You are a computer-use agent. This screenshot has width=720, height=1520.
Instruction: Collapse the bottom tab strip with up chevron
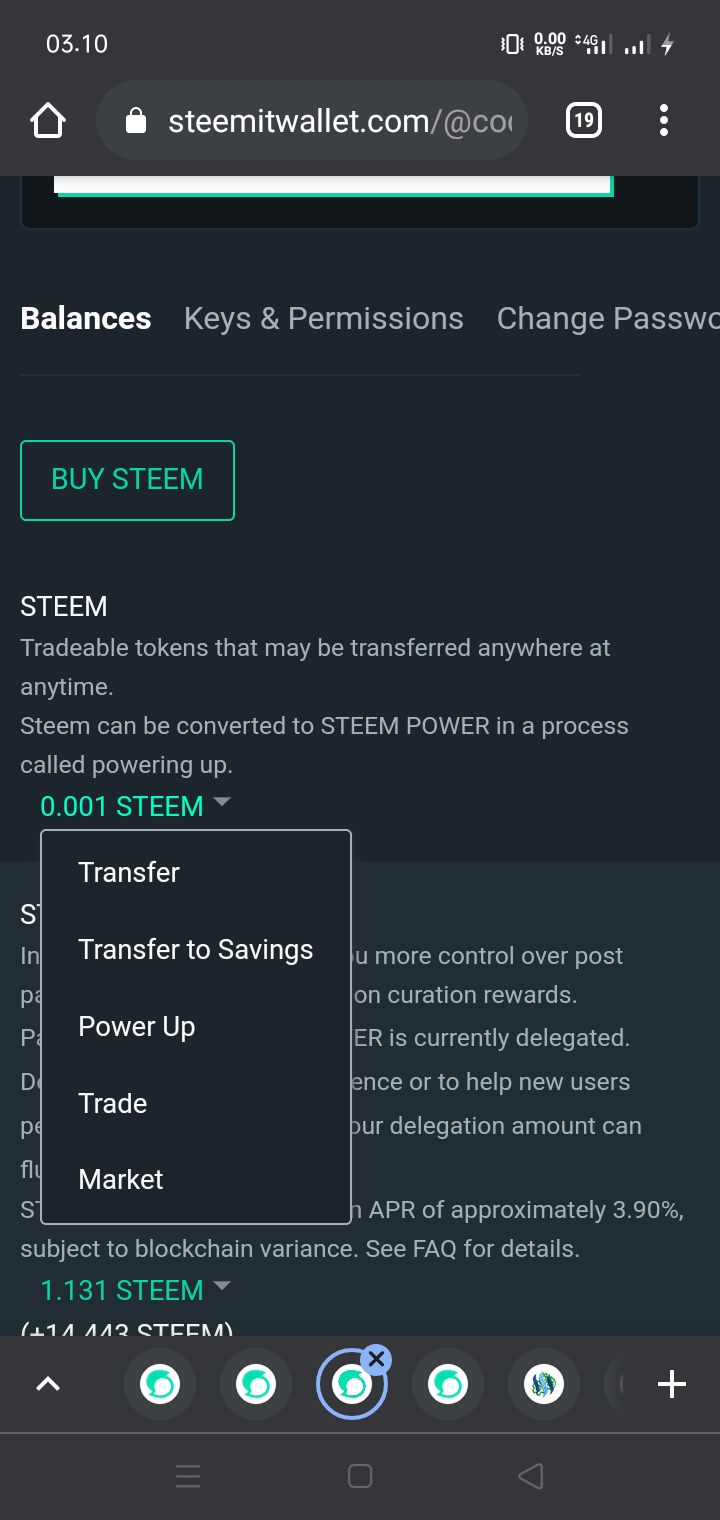pyautogui.click(x=48, y=1385)
